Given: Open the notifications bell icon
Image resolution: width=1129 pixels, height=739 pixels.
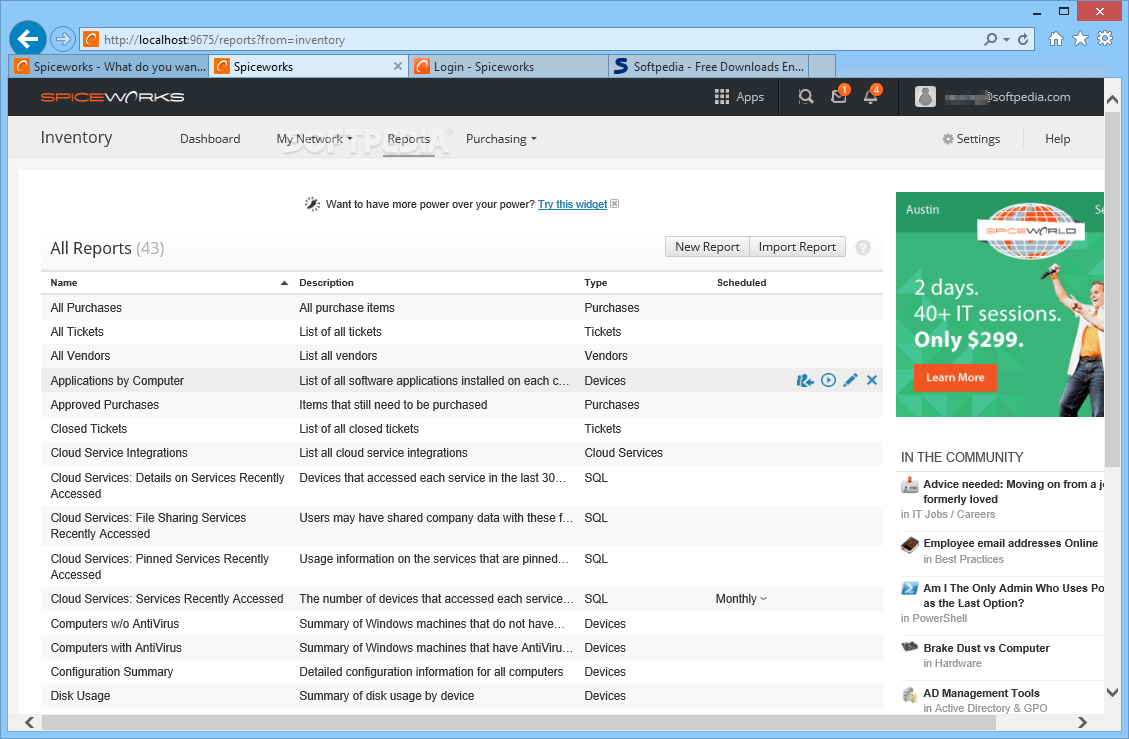Looking at the screenshot, I should click(x=871, y=95).
